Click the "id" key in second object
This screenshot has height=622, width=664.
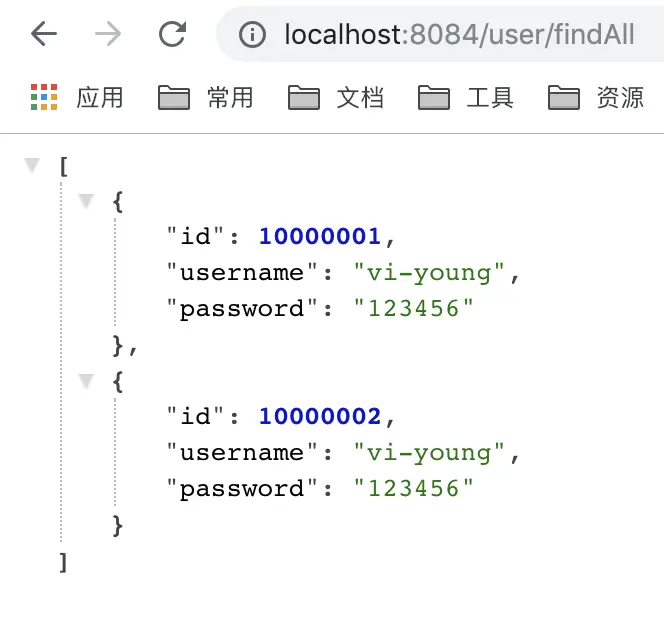coord(195,417)
